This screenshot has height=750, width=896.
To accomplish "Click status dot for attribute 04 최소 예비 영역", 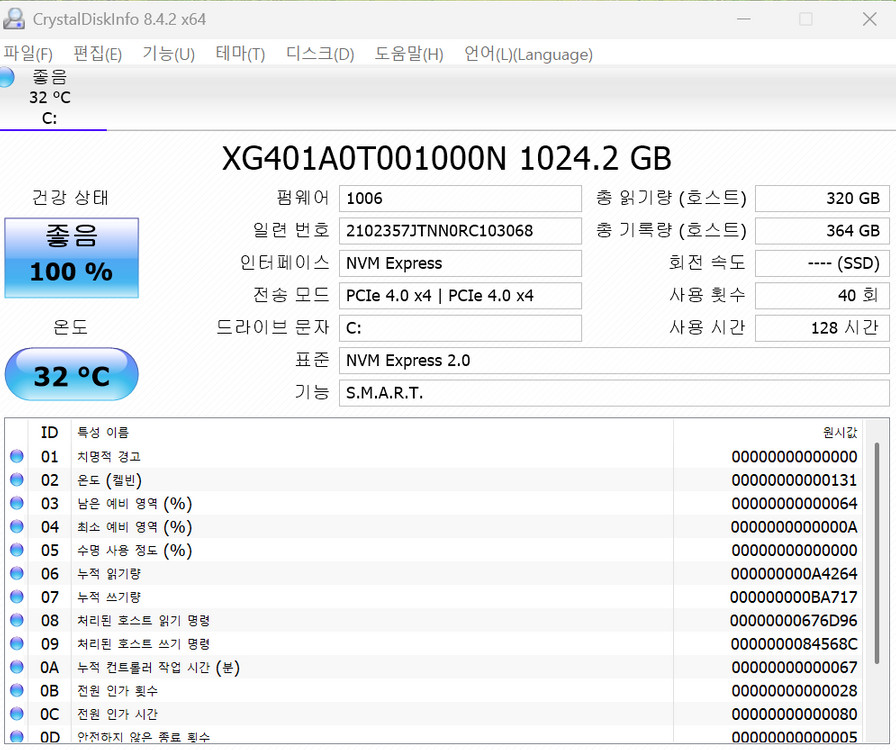I will point(17,526).
